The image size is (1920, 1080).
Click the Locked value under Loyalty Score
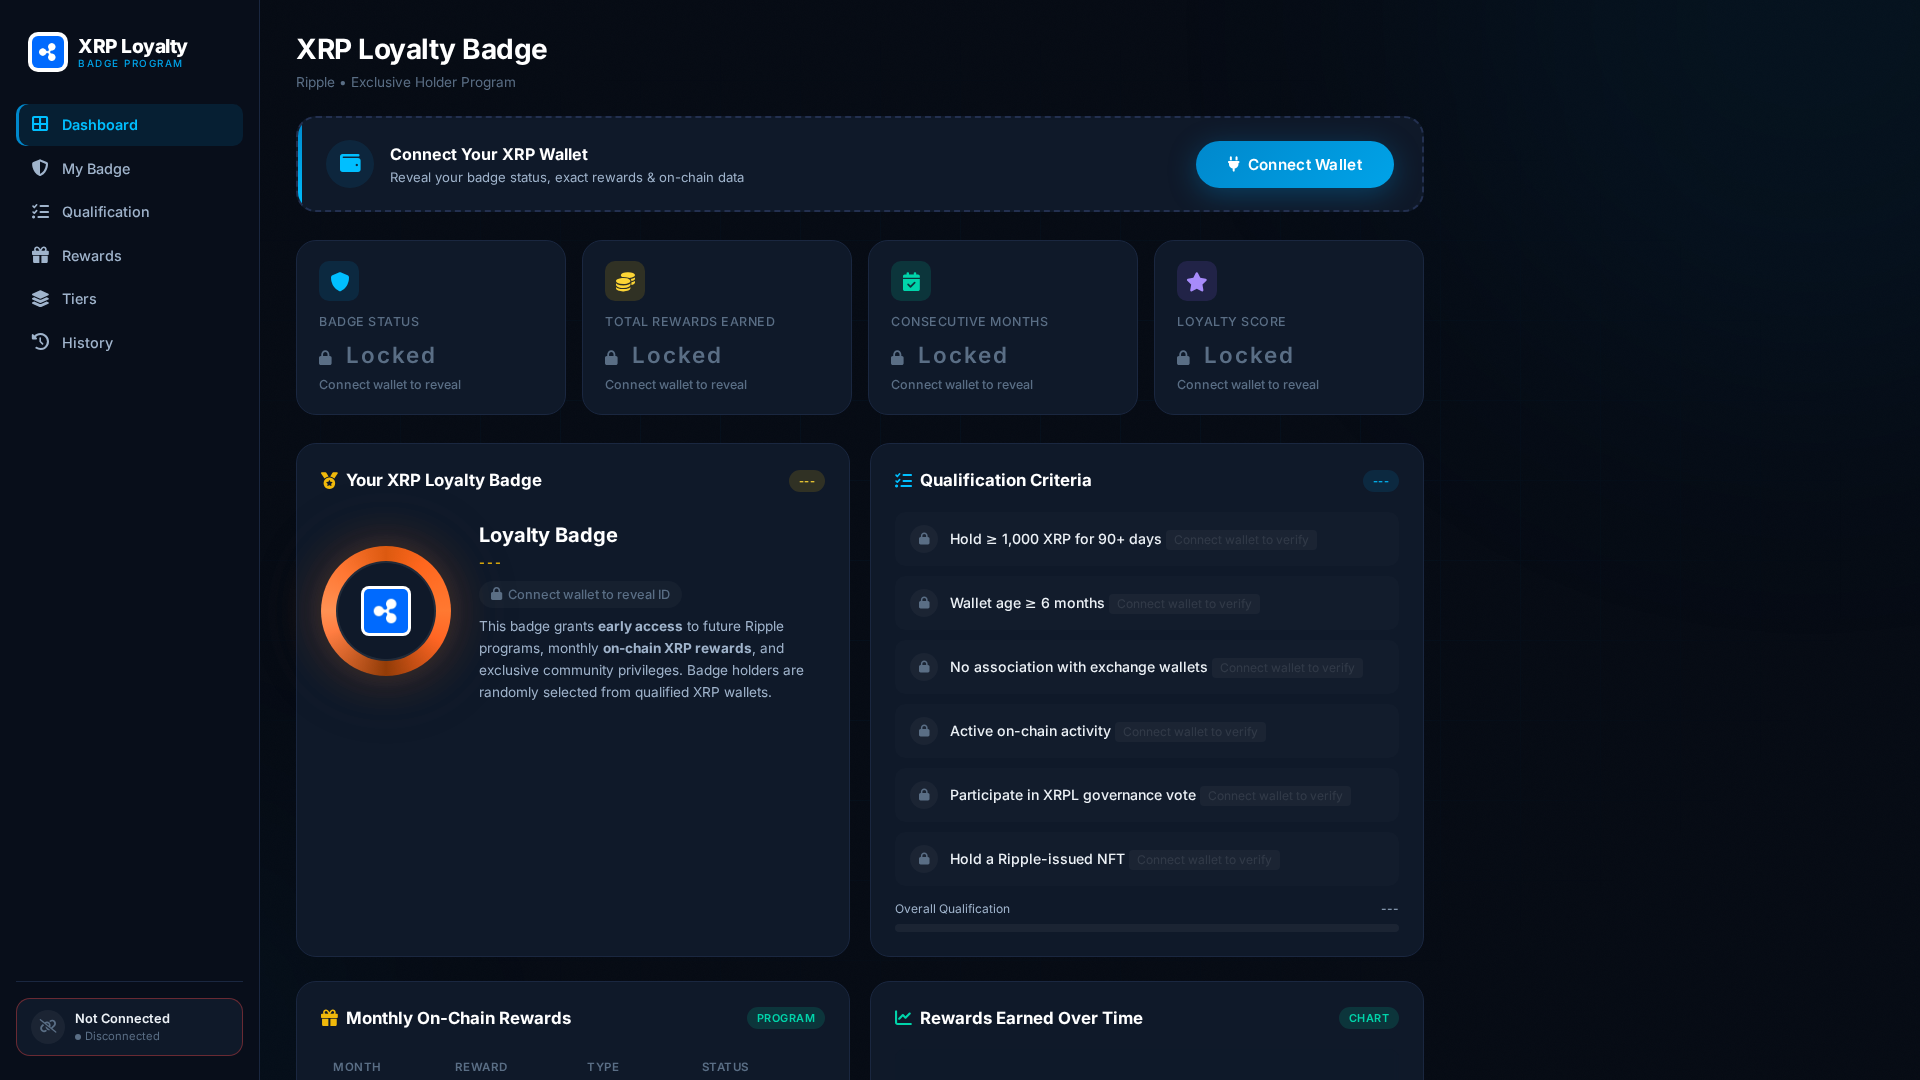click(1236, 355)
